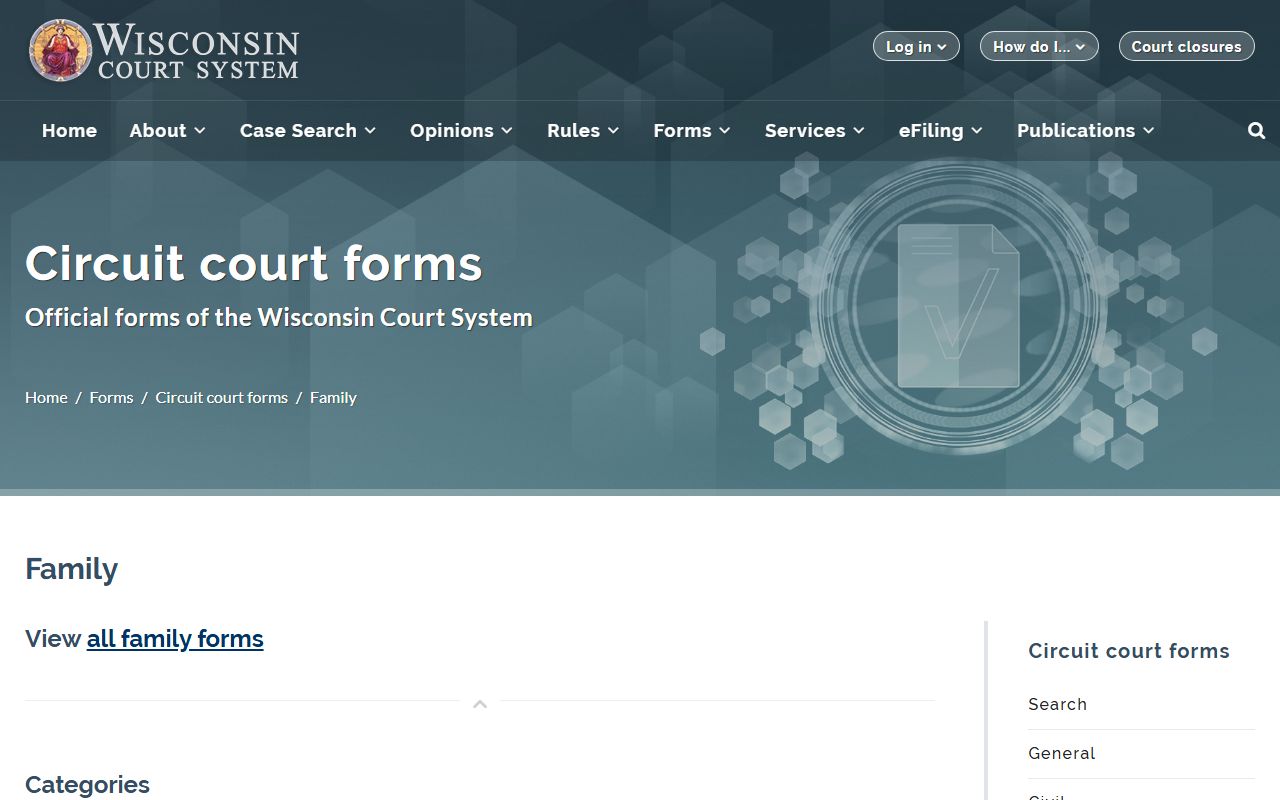This screenshot has height=800, width=1280.
Task: Expand the eFiling menu
Action: click(941, 131)
